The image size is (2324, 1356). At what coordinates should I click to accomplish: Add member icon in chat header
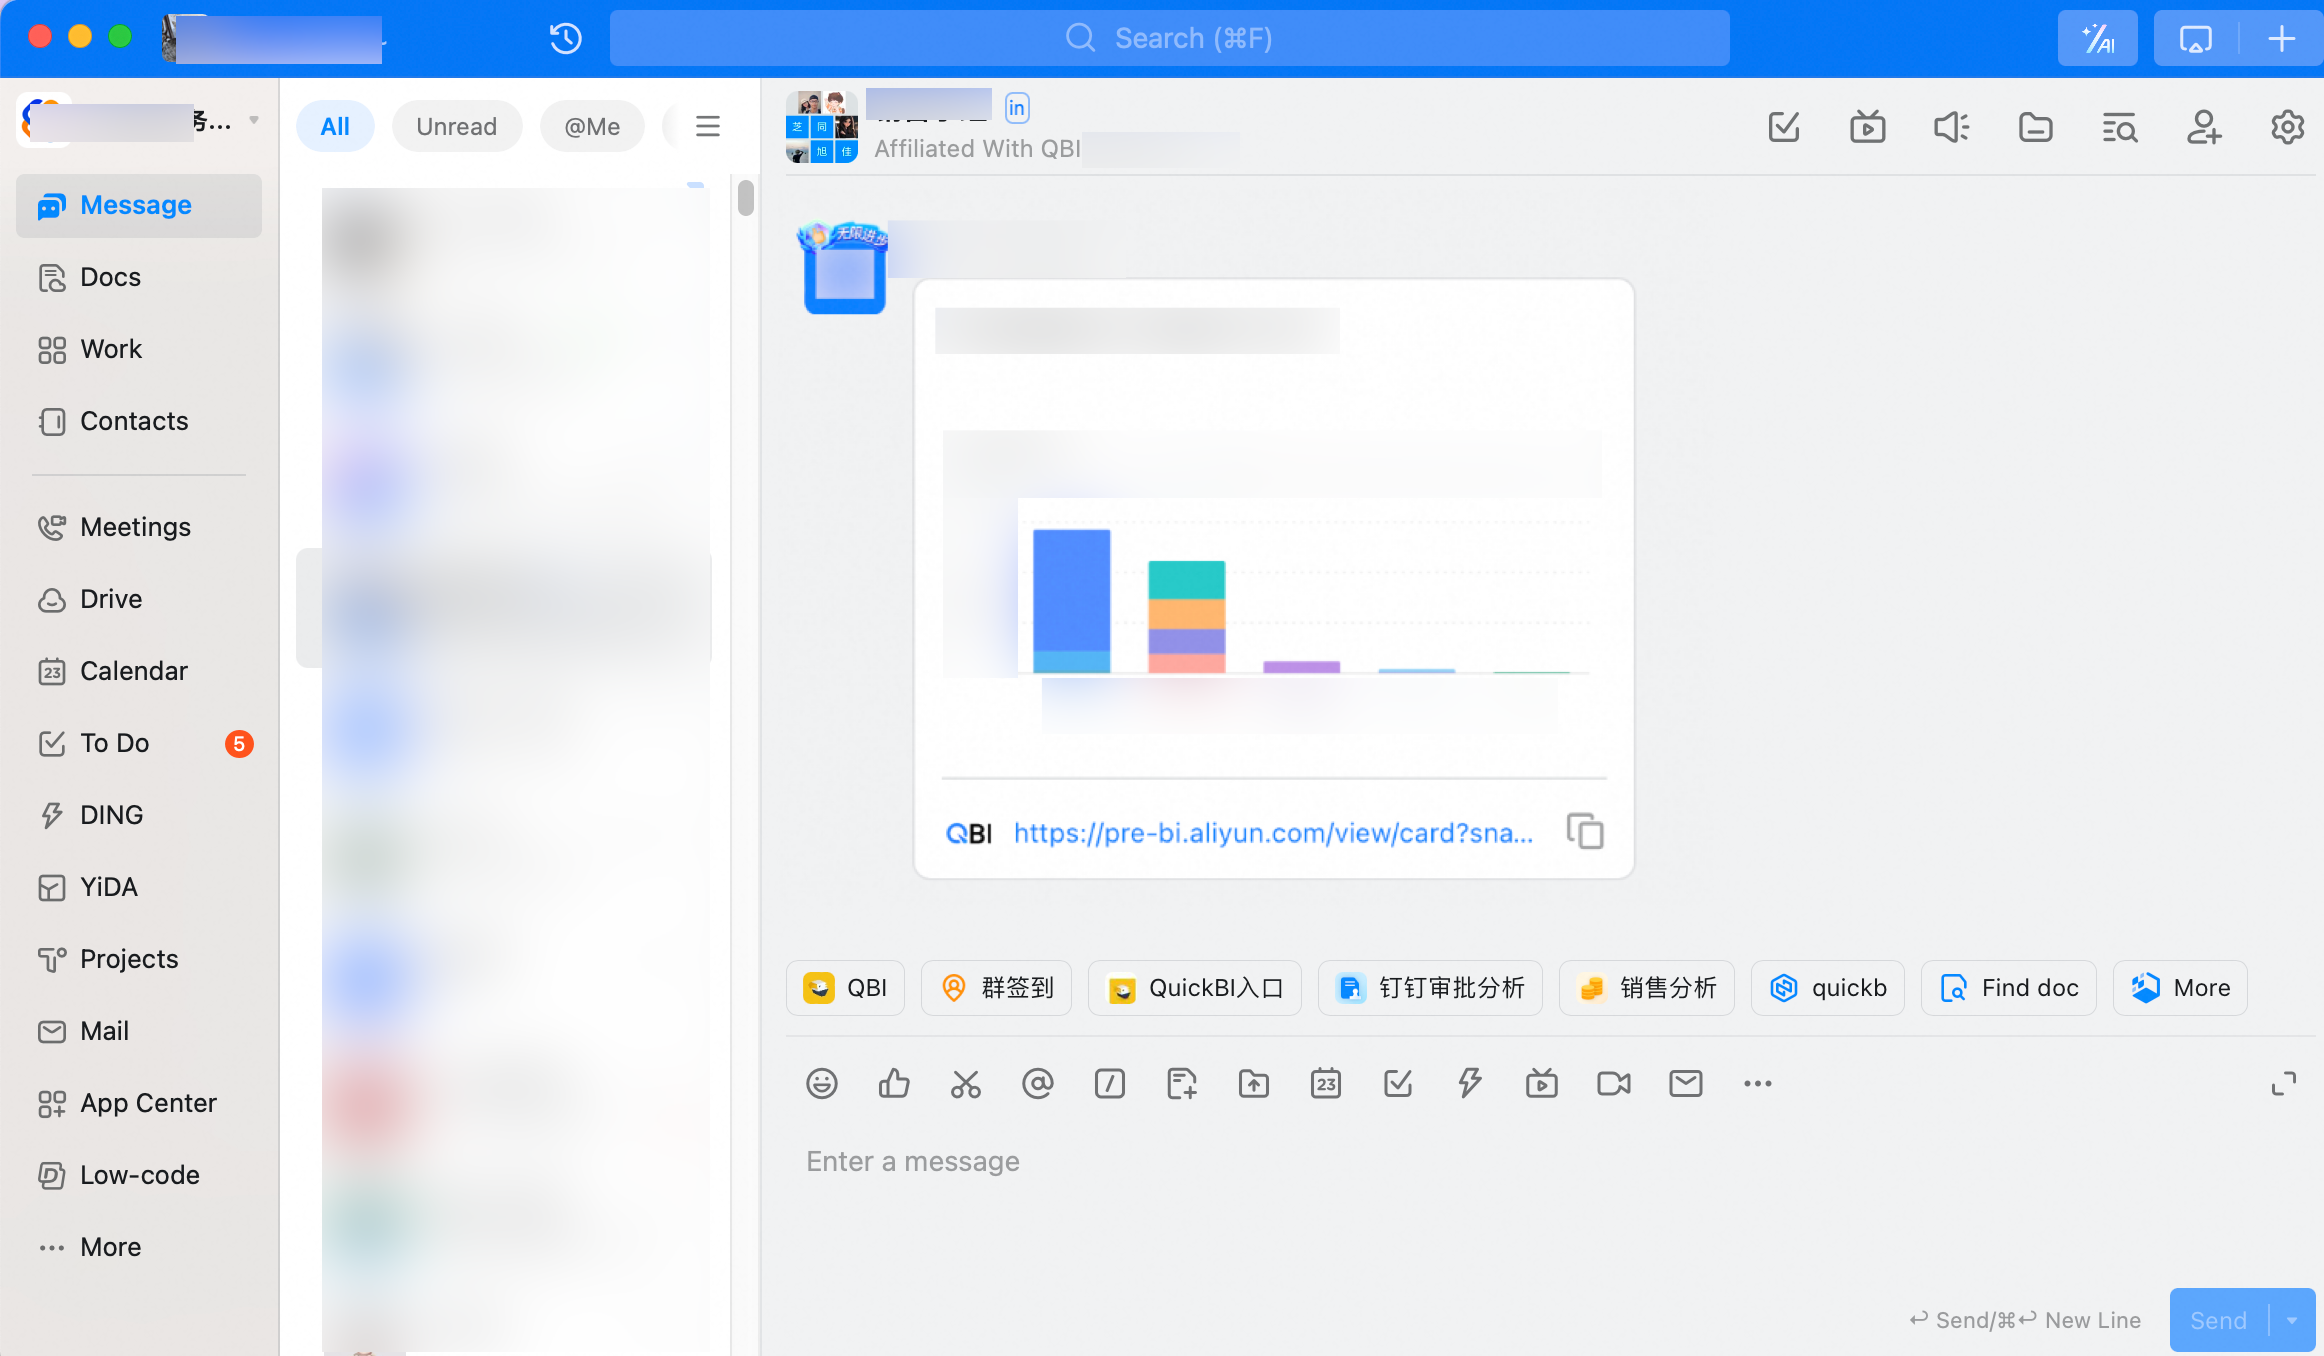point(2203,127)
